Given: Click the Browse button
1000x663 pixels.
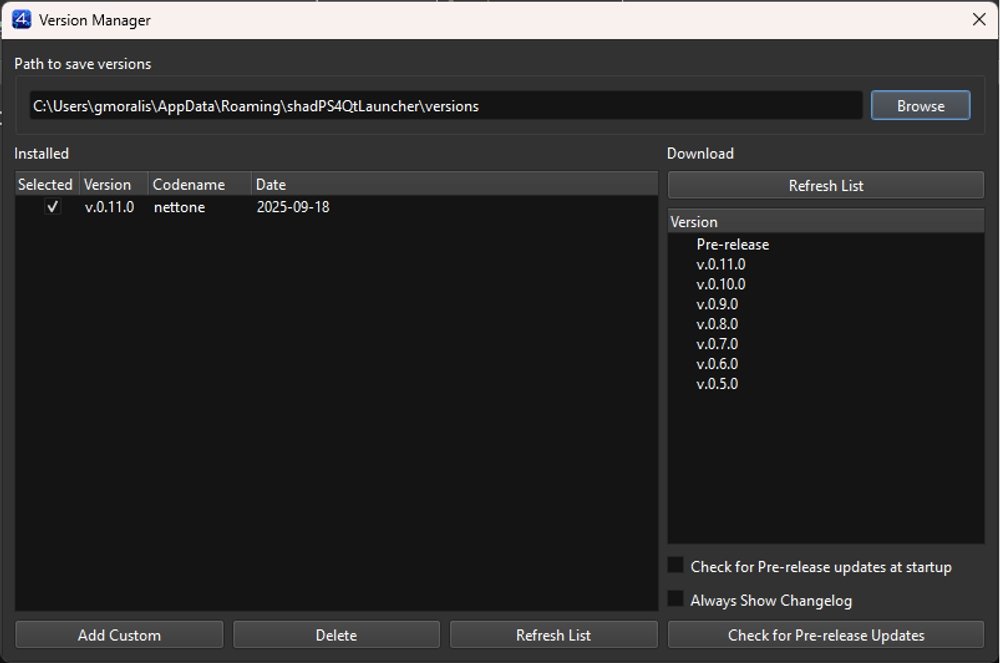Looking at the screenshot, I should click(920, 106).
